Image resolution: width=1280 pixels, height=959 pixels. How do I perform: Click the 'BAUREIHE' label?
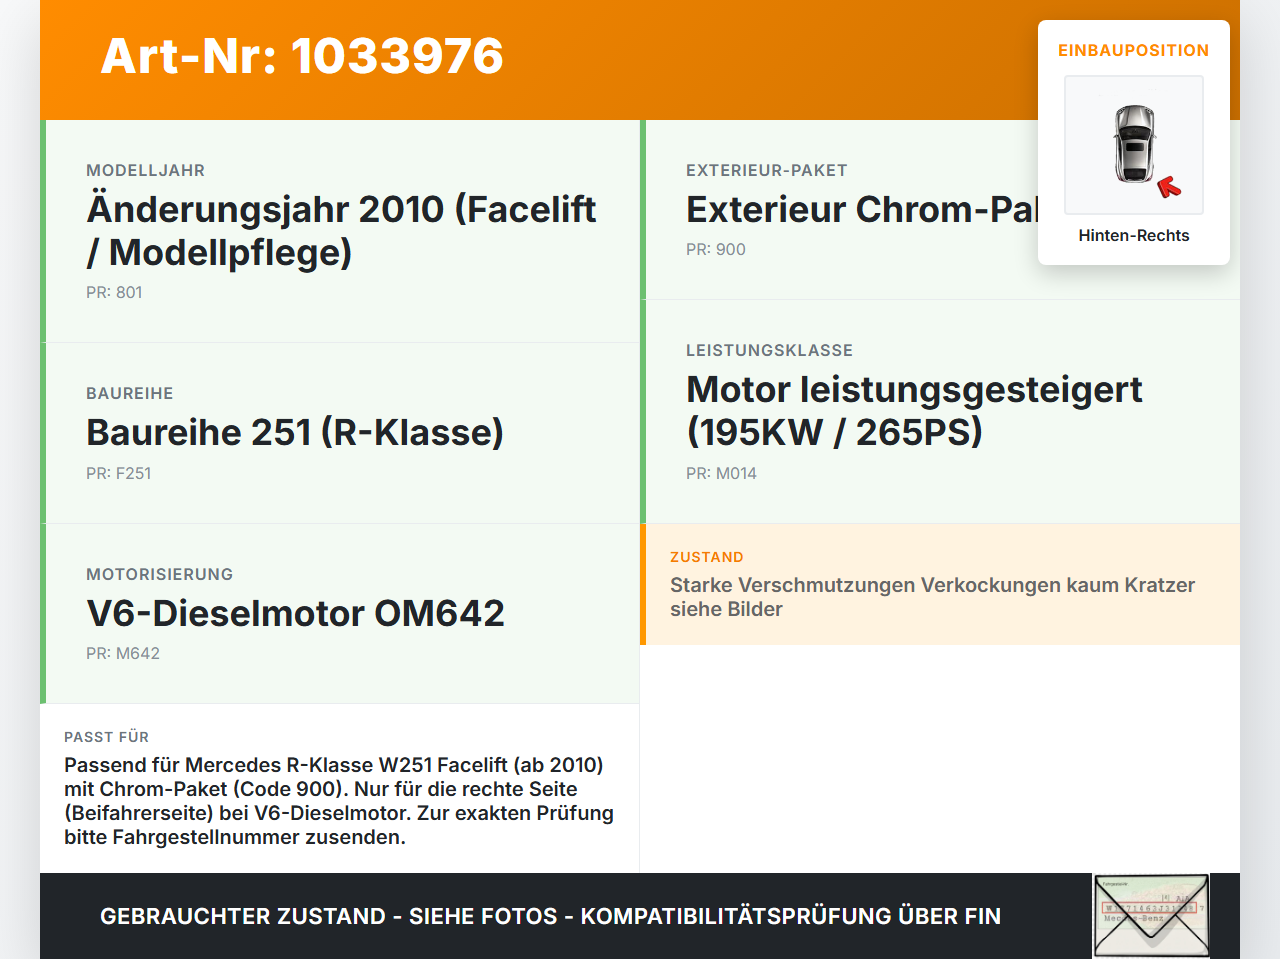130,394
